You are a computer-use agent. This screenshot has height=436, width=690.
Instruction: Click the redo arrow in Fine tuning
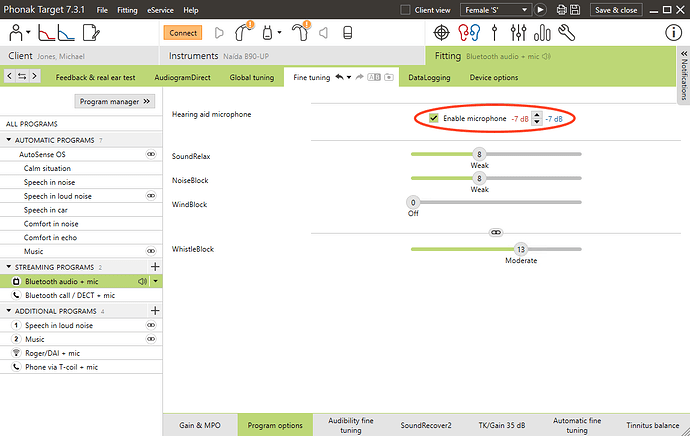coord(360,77)
